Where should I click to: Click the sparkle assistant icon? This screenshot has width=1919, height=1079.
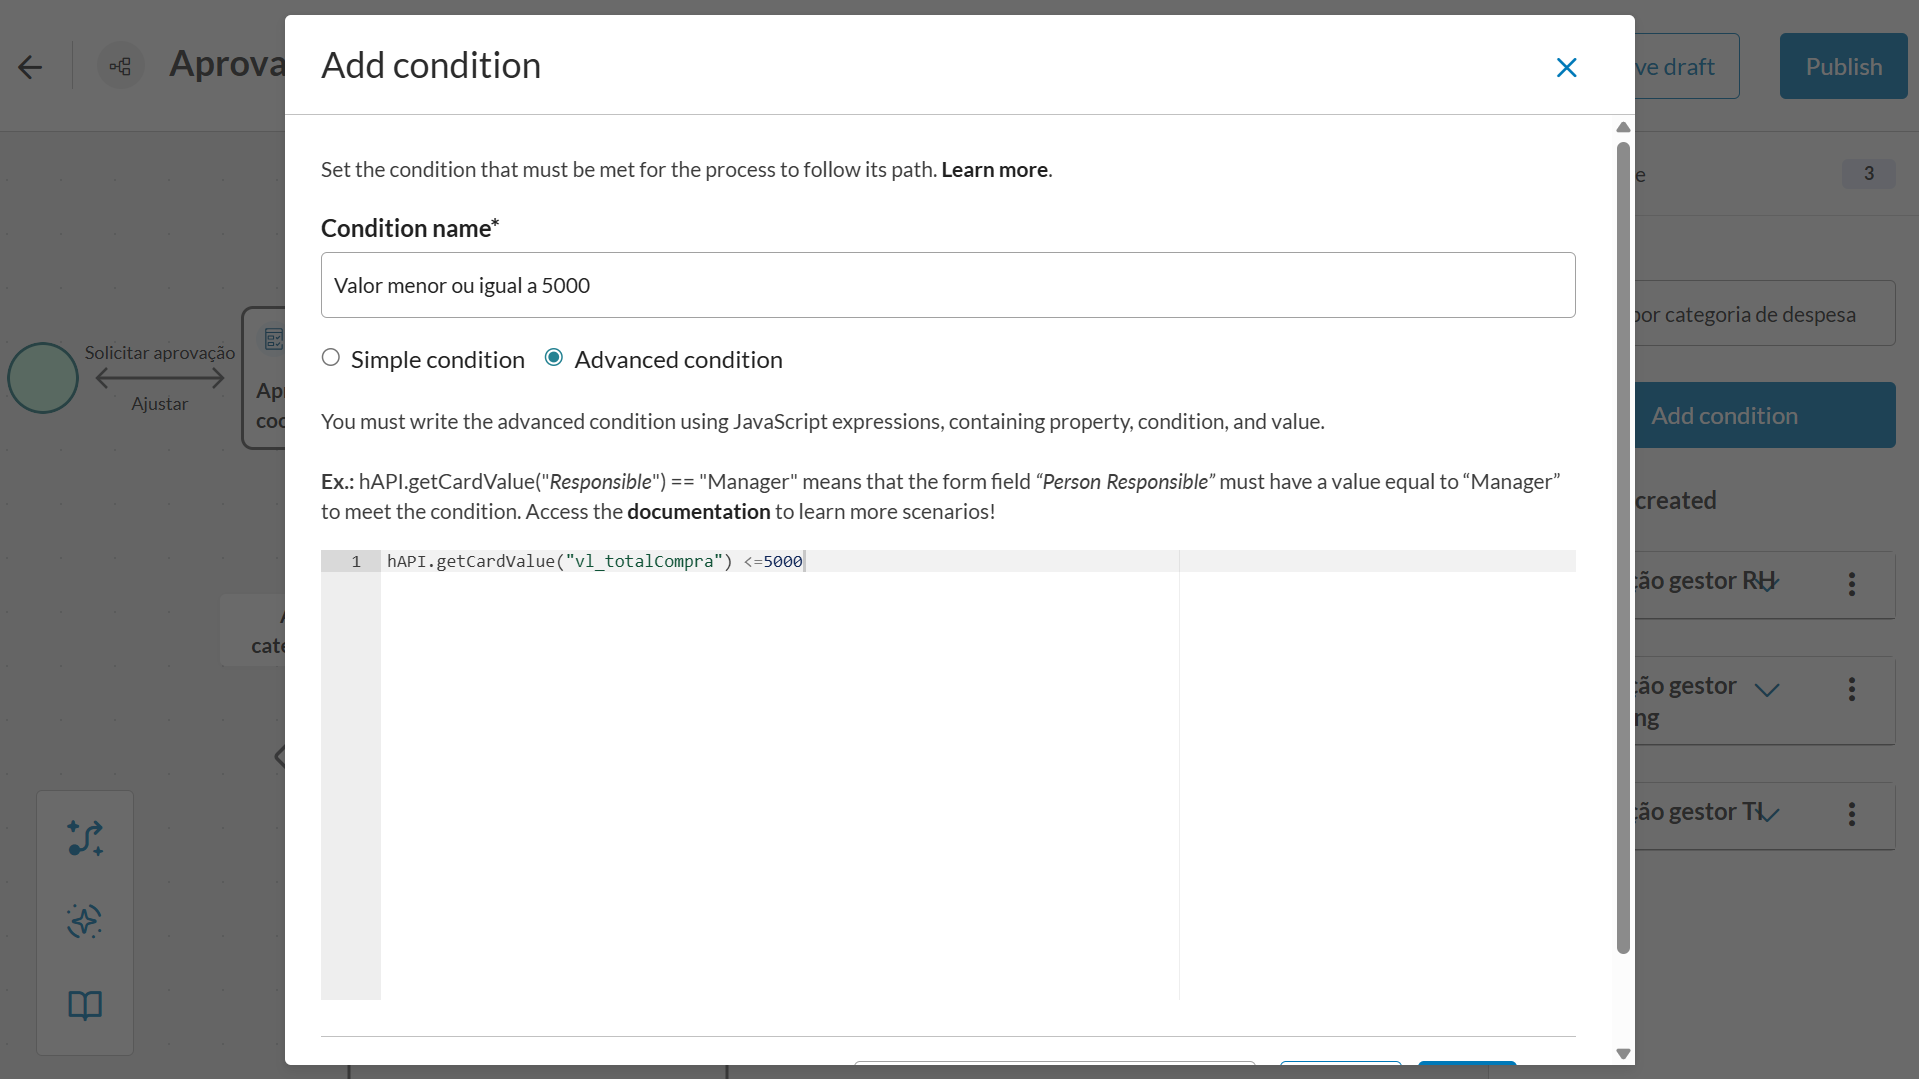point(85,921)
